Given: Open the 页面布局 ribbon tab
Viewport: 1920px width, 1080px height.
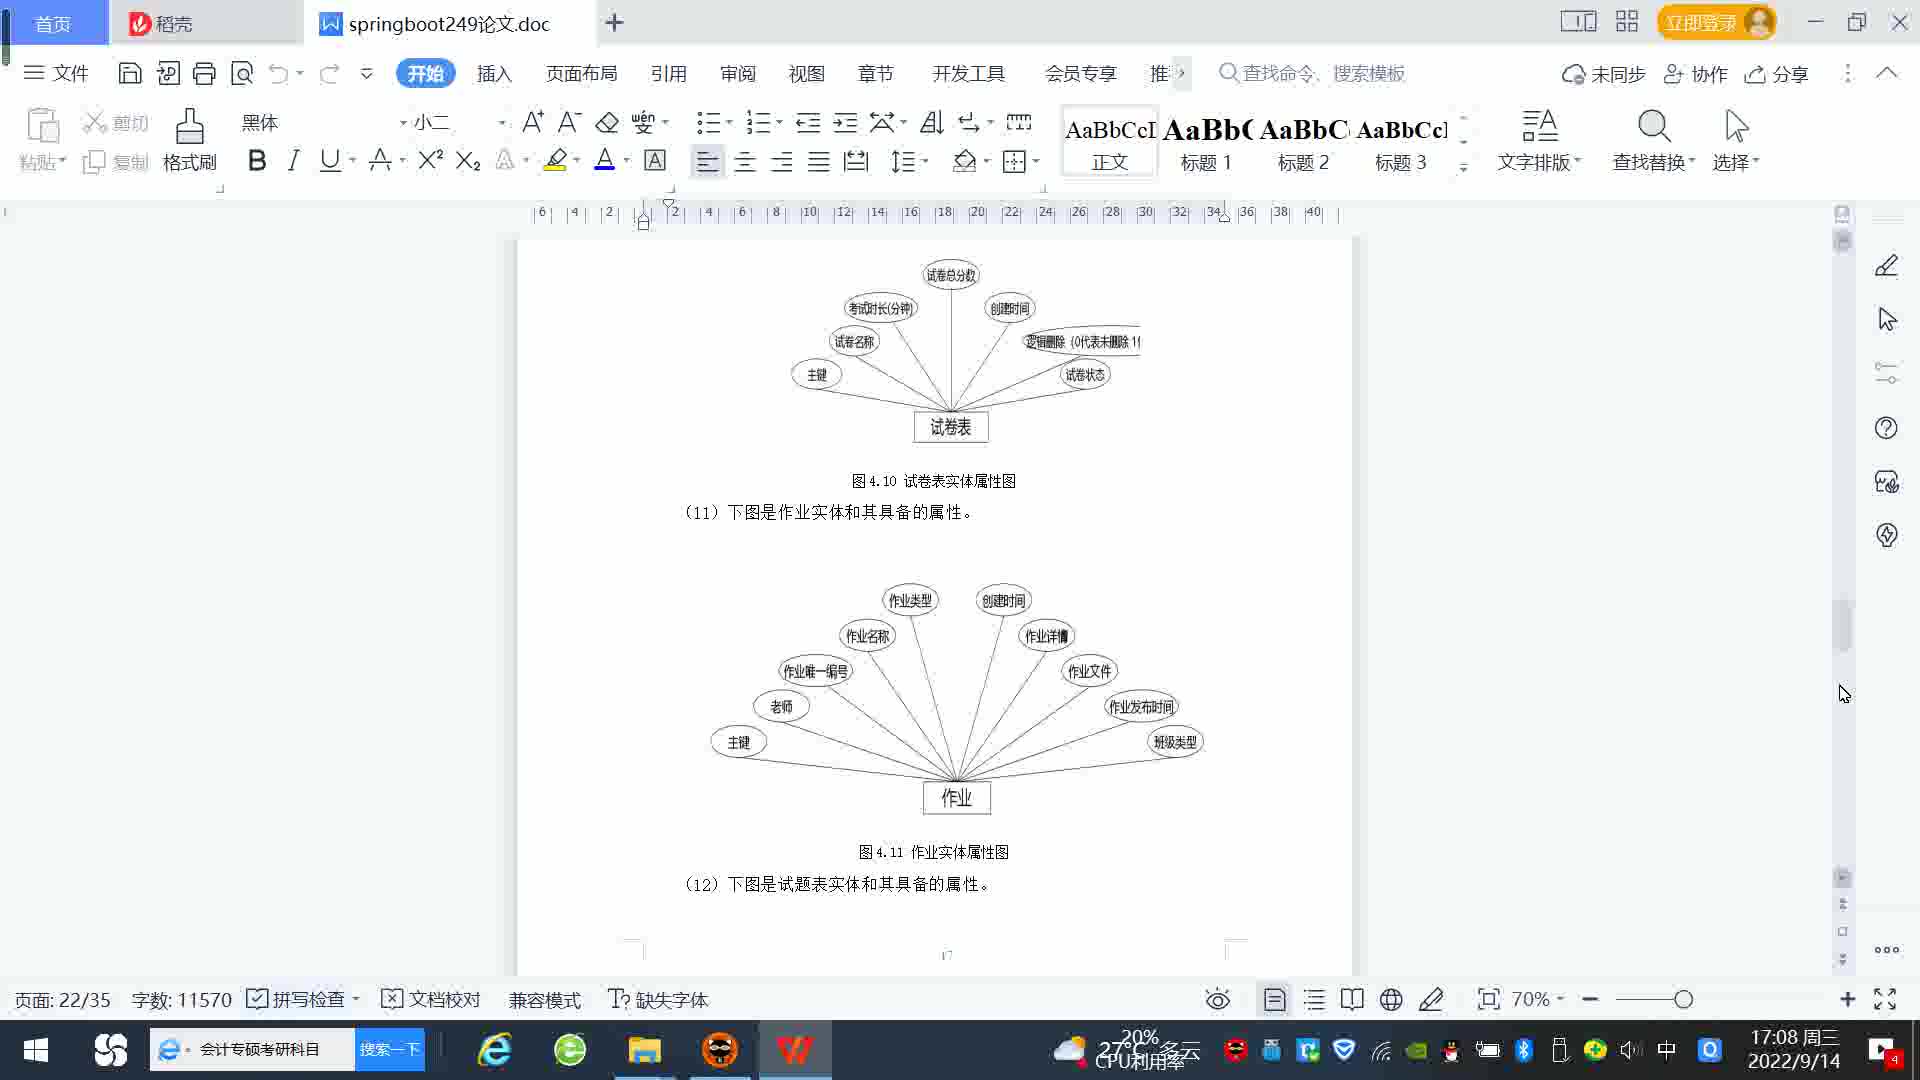Looking at the screenshot, I should [x=581, y=74].
